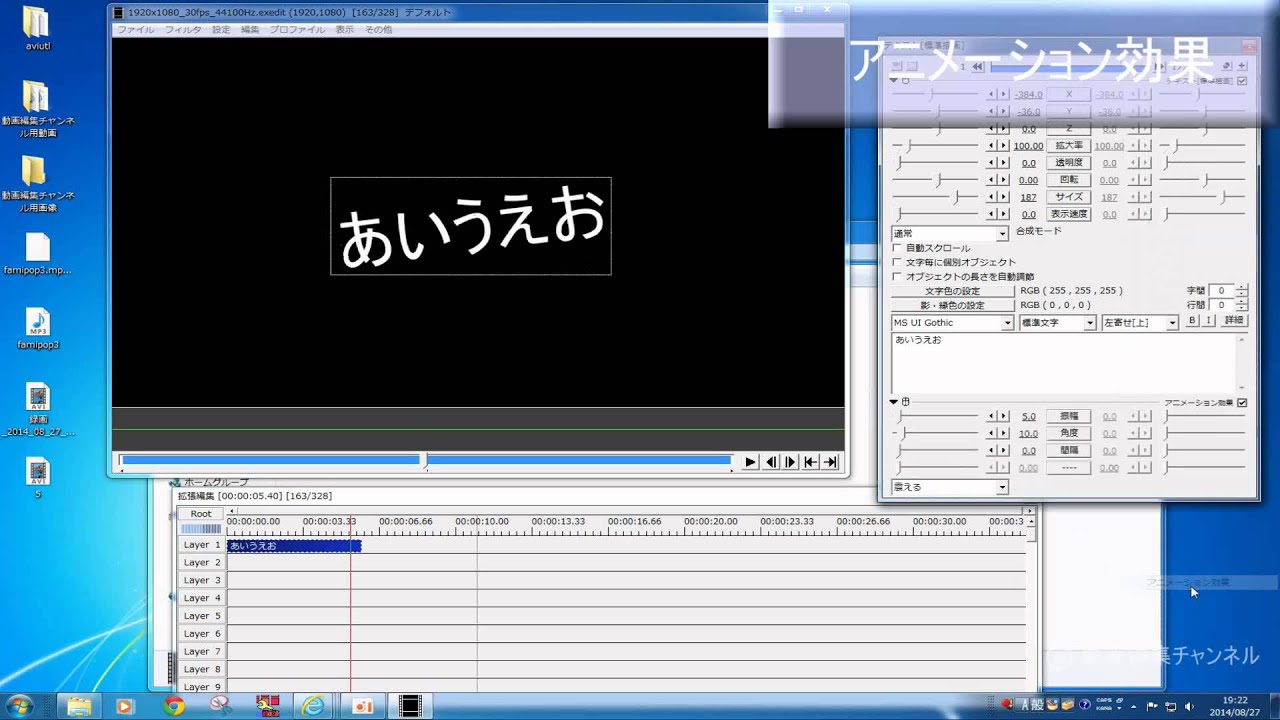
Task: Open the 標準文字 style dropdown
Action: click(1058, 323)
